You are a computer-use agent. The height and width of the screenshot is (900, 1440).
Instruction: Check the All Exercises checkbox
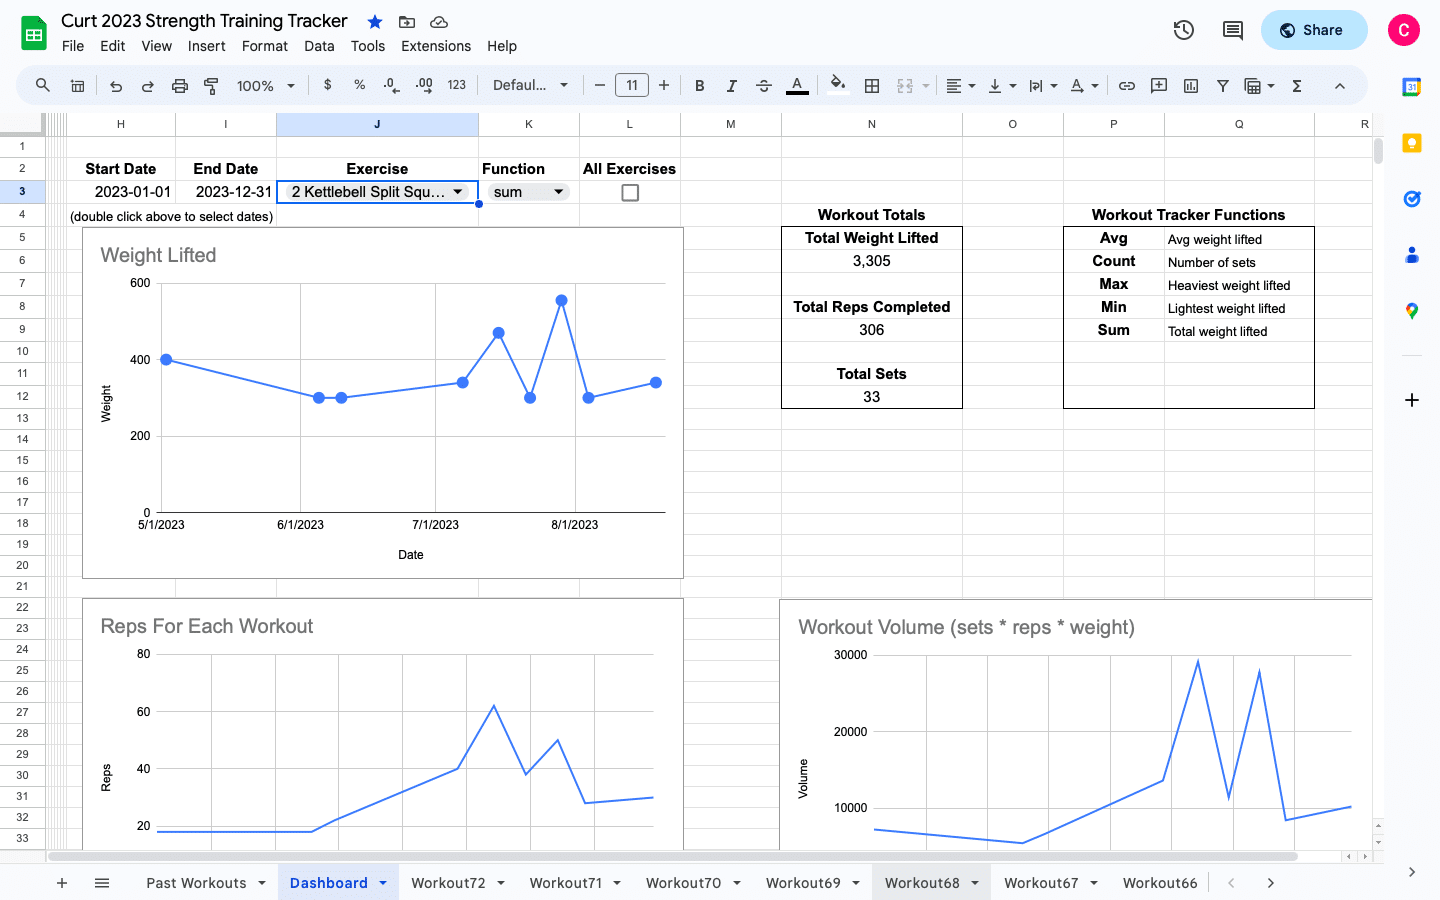(630, 192)
